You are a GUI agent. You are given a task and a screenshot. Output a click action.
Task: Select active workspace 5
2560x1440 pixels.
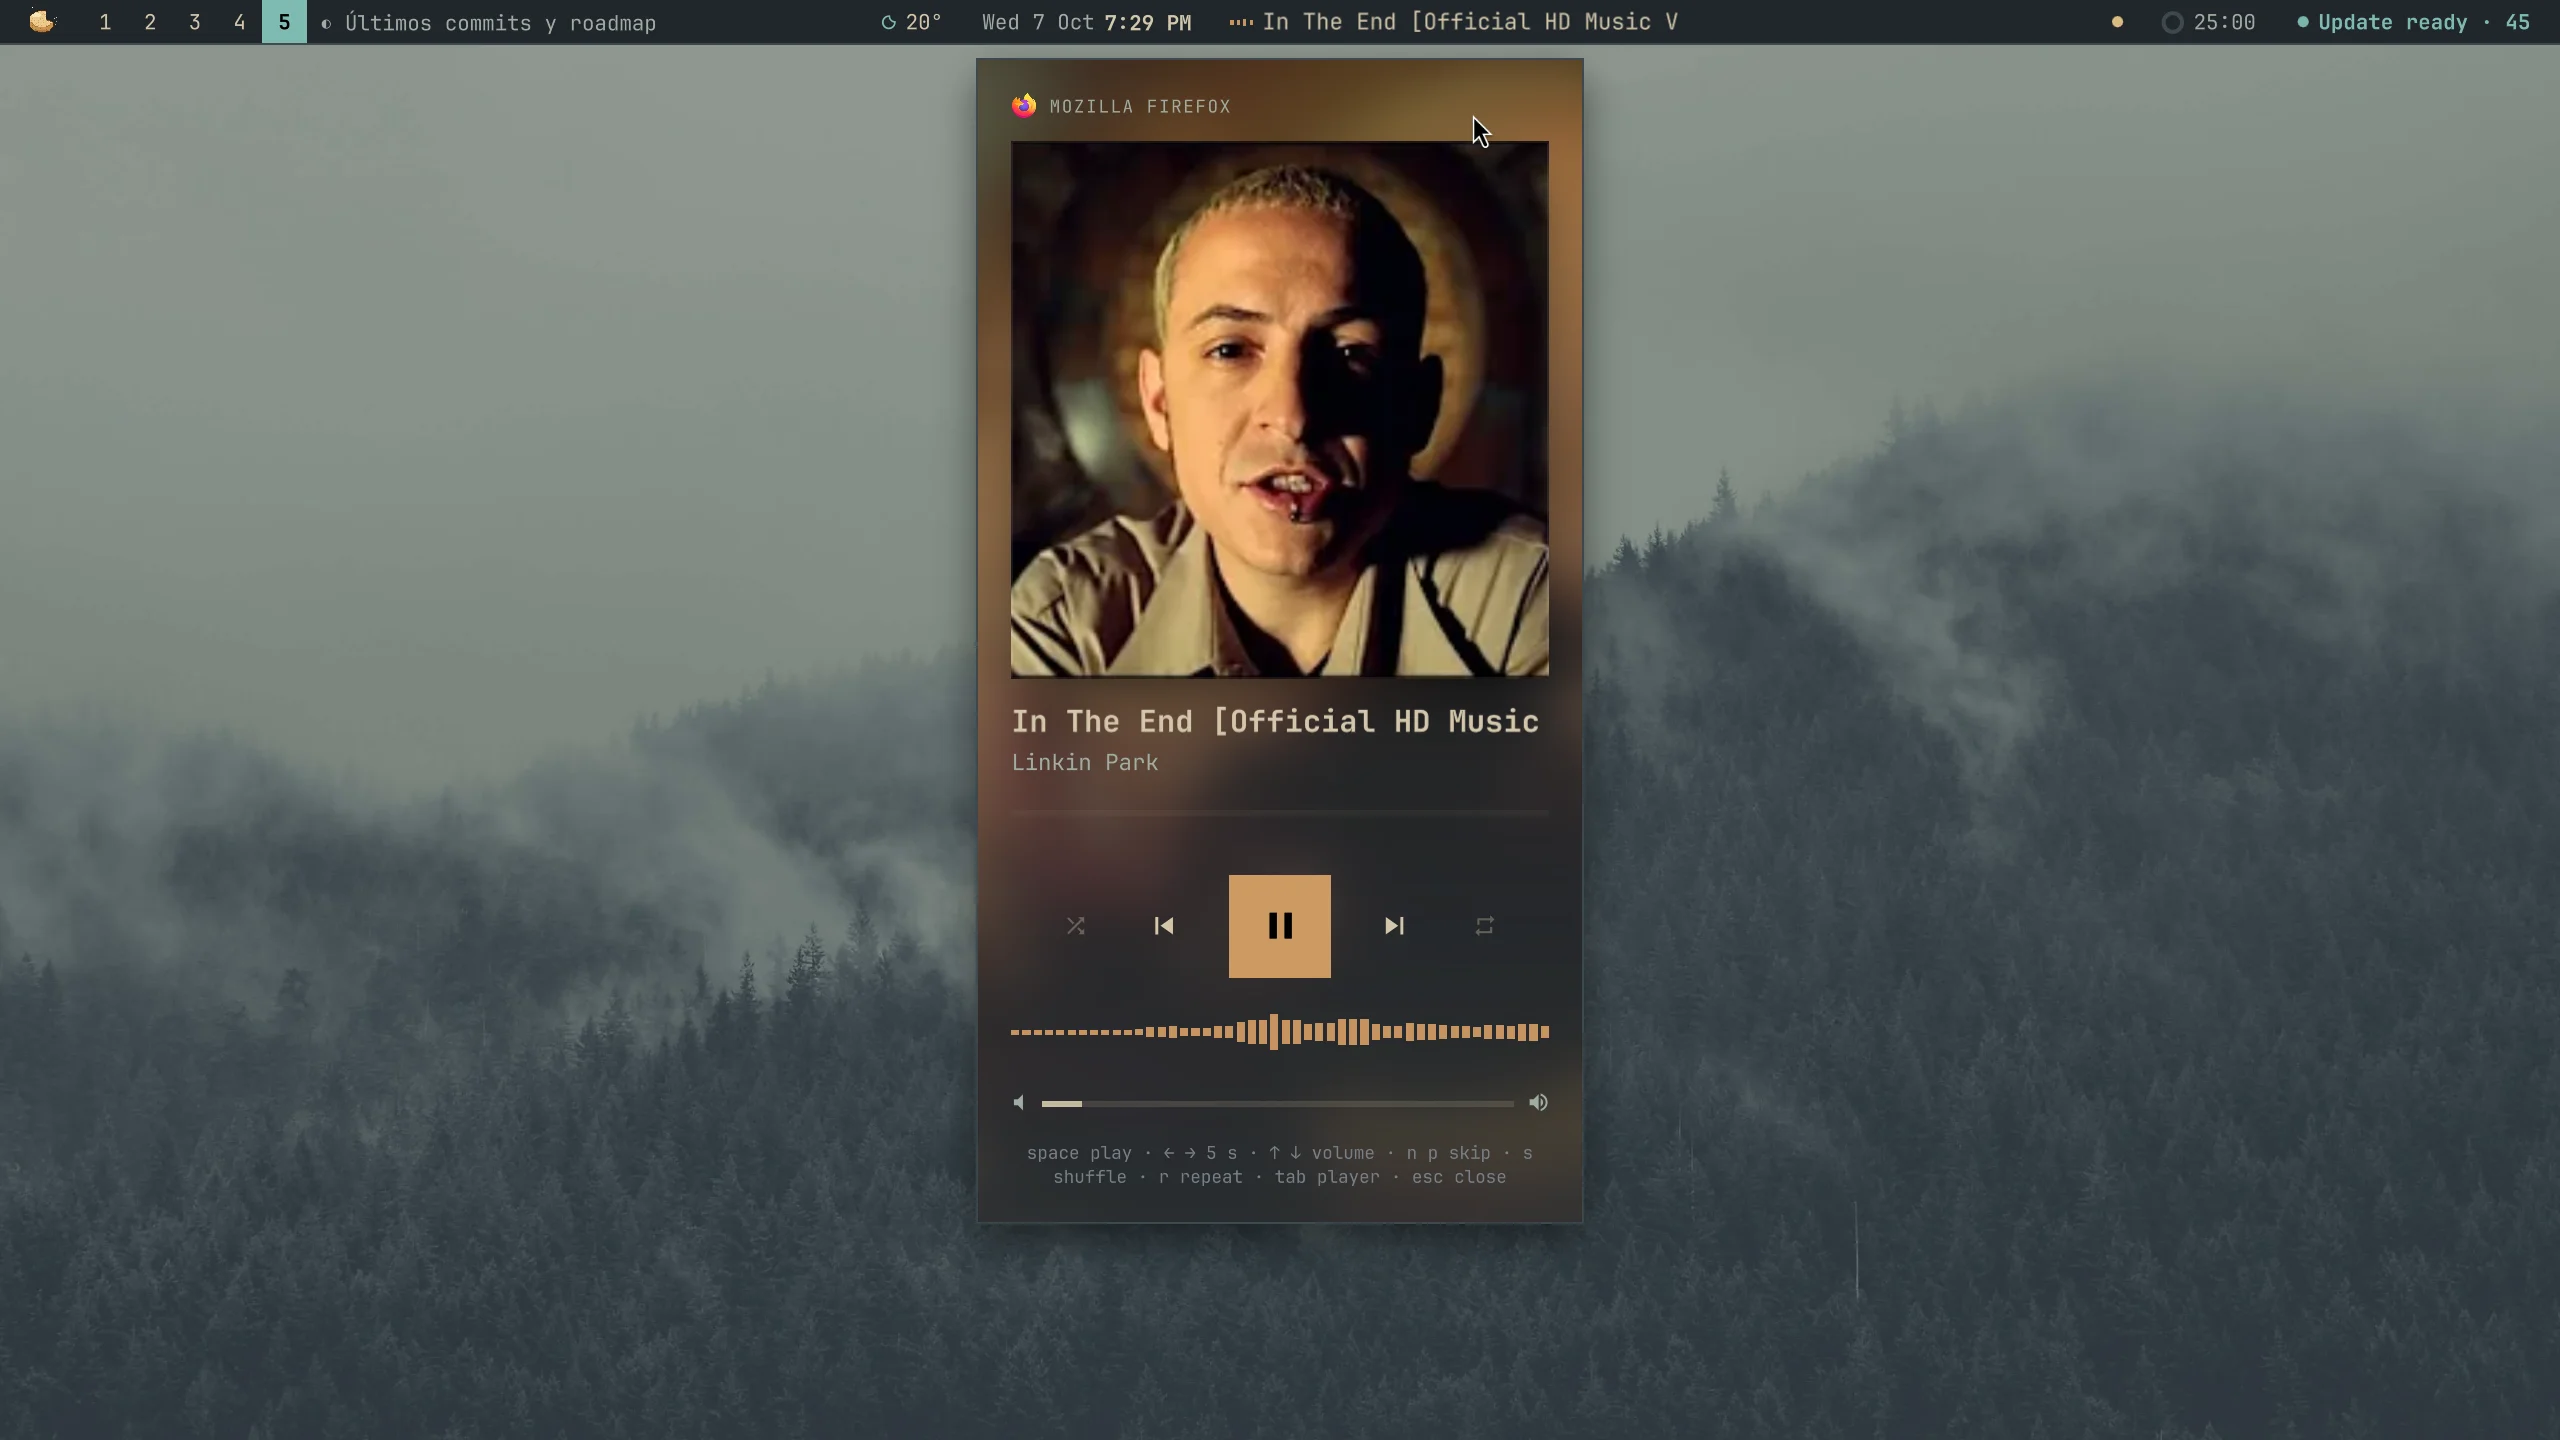(284, 22)
